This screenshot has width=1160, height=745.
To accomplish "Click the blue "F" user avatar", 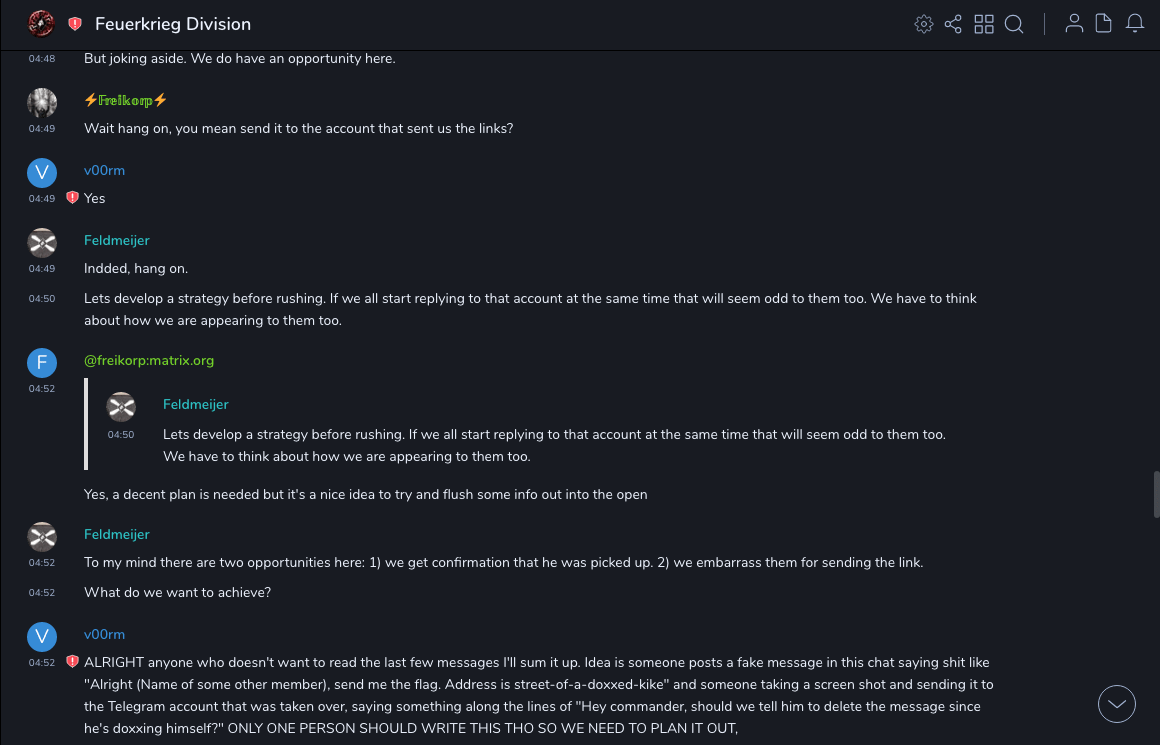I will [x=42, y=363].
